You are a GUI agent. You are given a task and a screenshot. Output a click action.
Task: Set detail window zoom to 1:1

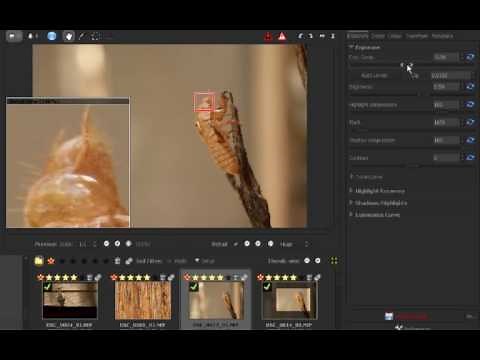(271, 244)
